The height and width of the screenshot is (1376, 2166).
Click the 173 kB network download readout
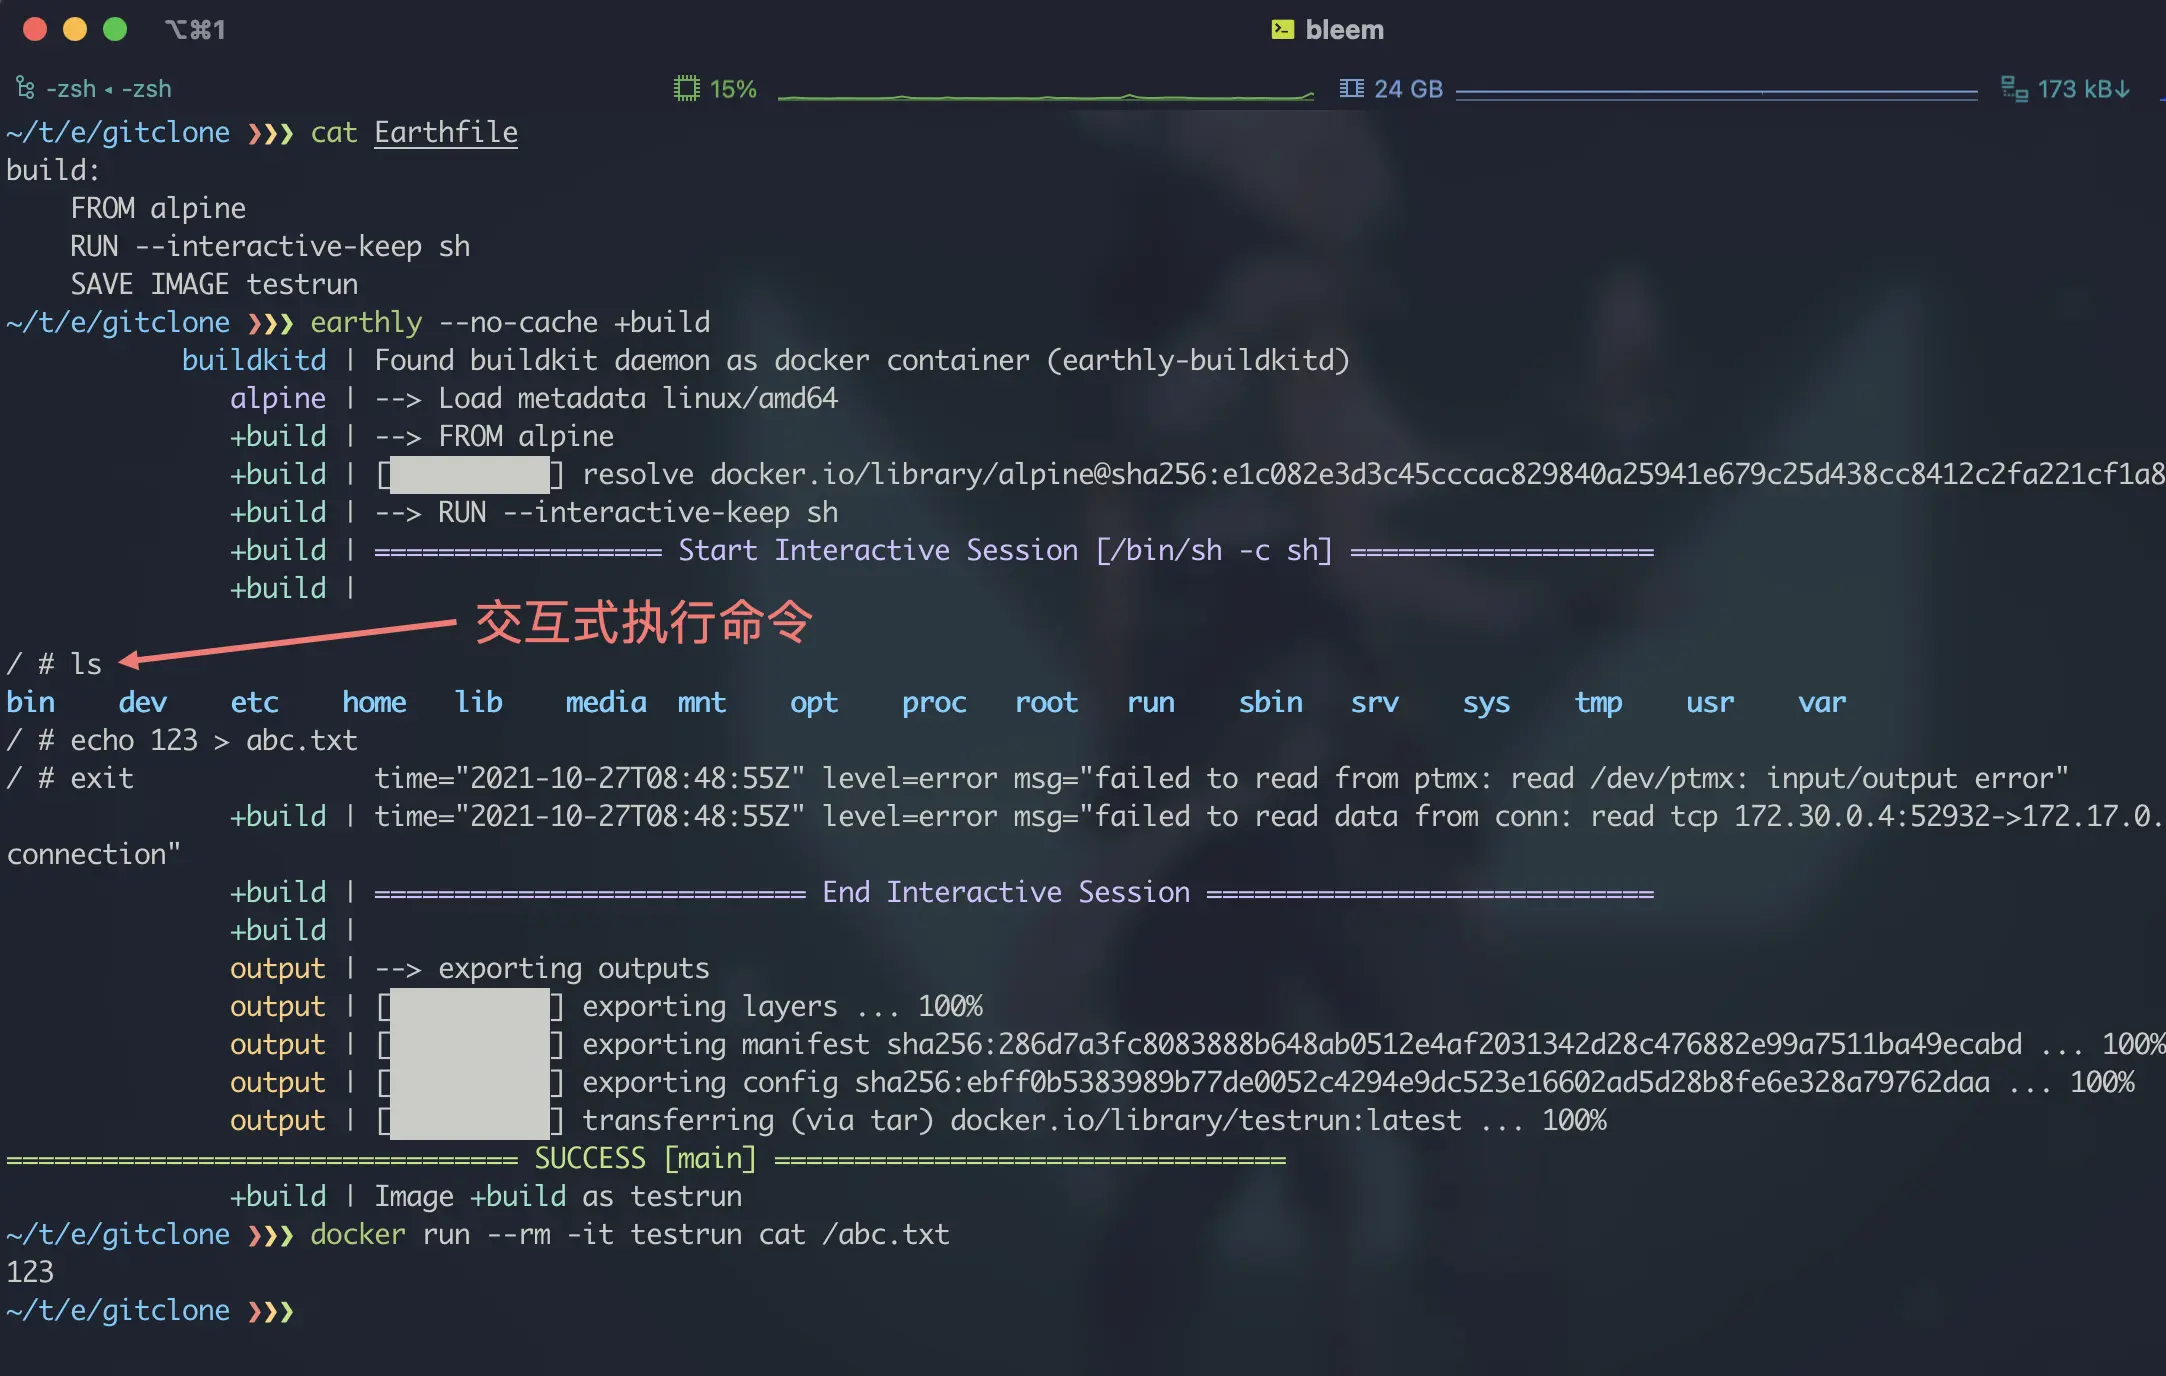(x=2083, y=89)
